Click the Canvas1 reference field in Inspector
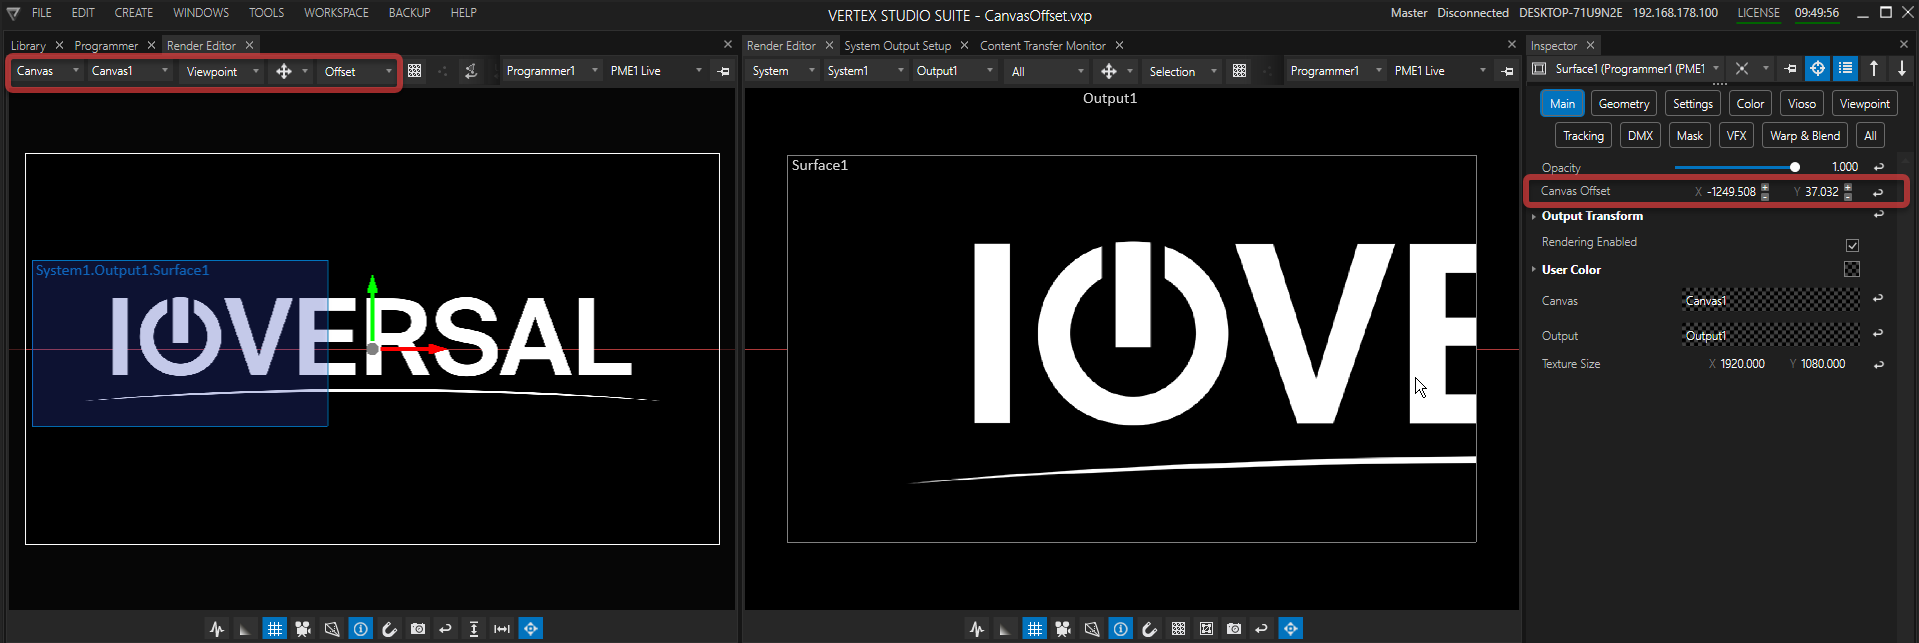Viewport: 1919px width, 643px height. tap(1770, 300)
